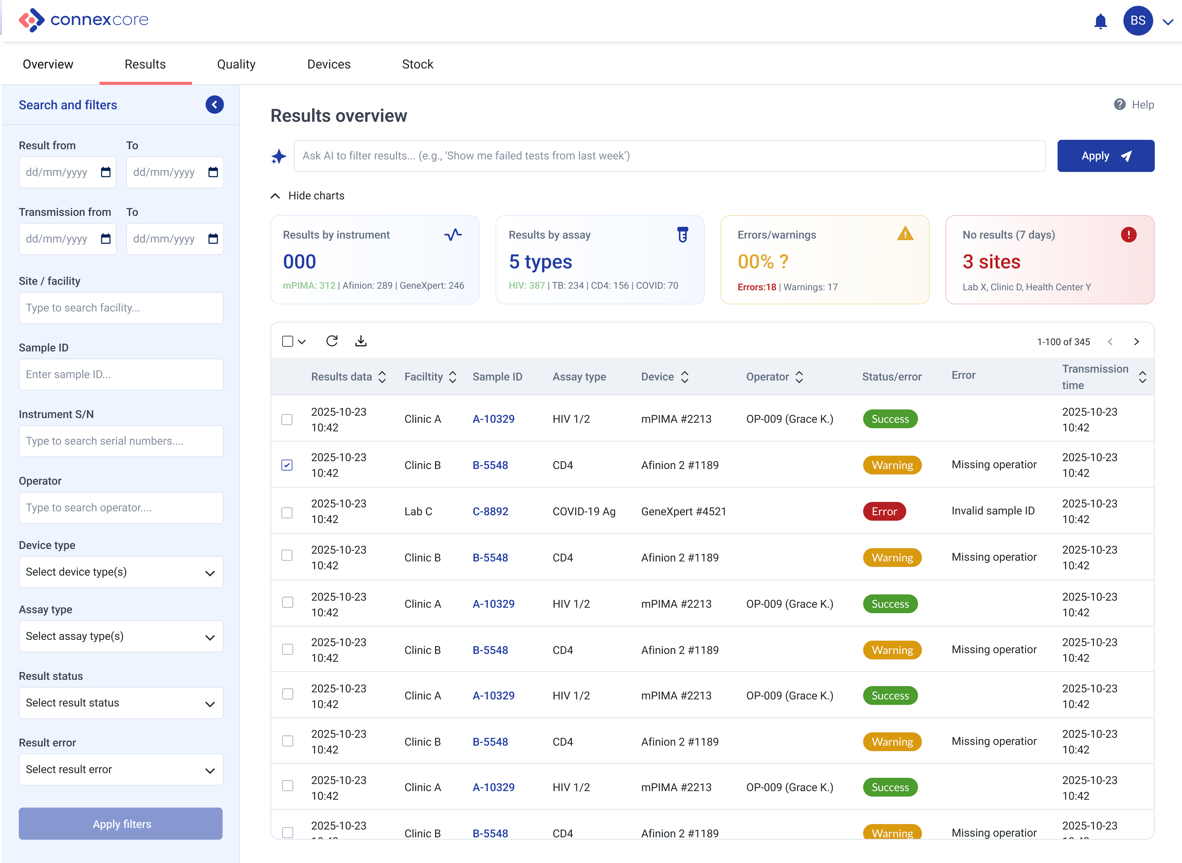Switch to the Devices tab

(329, 64)
